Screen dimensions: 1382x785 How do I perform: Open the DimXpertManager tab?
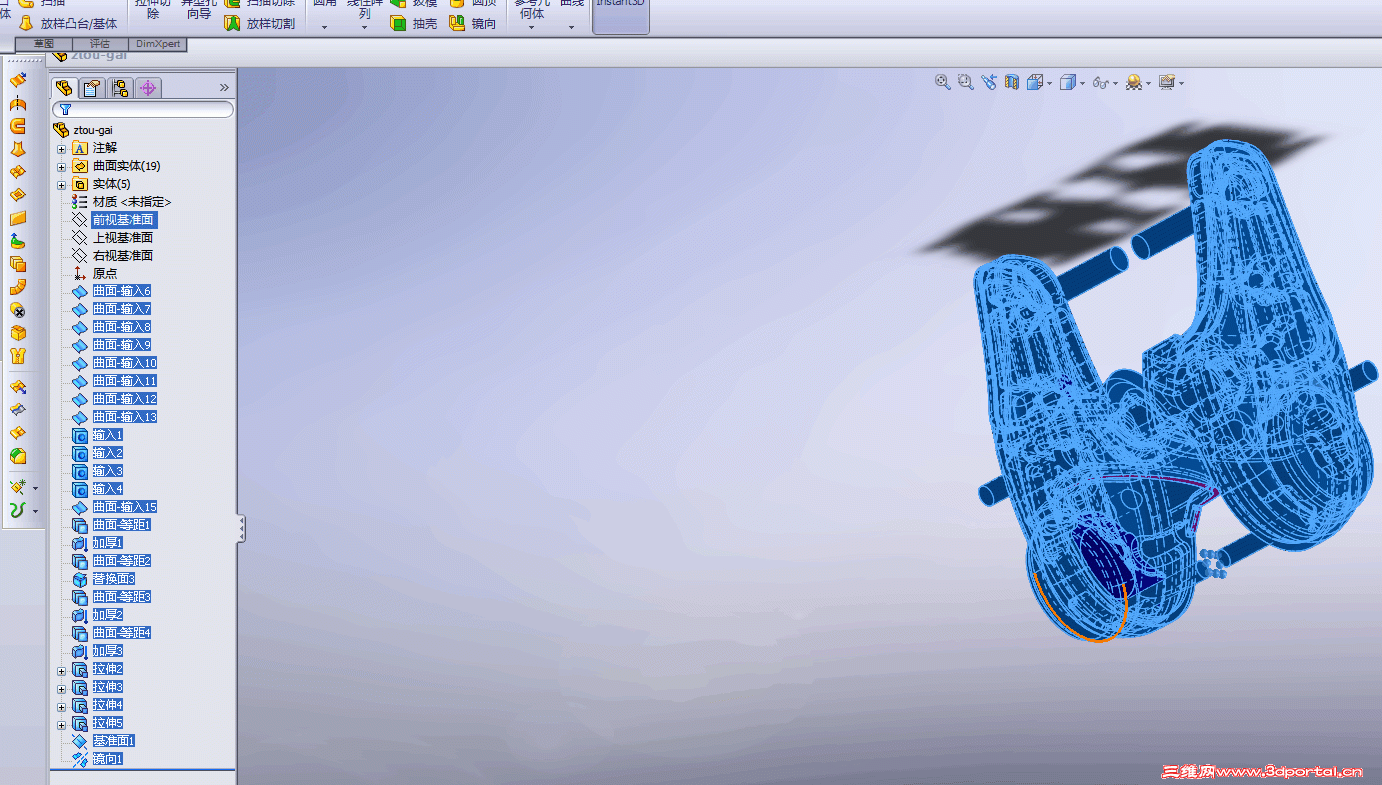click(148, 88)
